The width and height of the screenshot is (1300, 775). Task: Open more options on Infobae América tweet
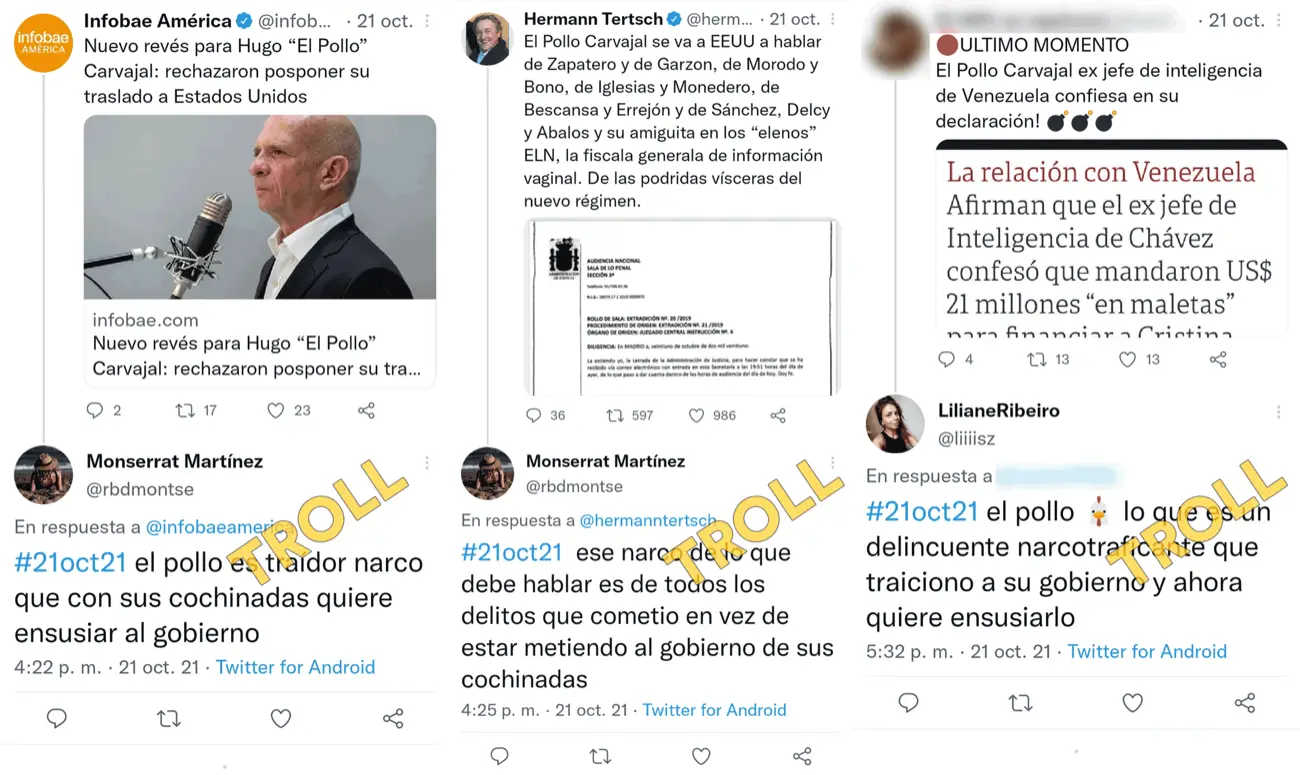click(427, 21)
